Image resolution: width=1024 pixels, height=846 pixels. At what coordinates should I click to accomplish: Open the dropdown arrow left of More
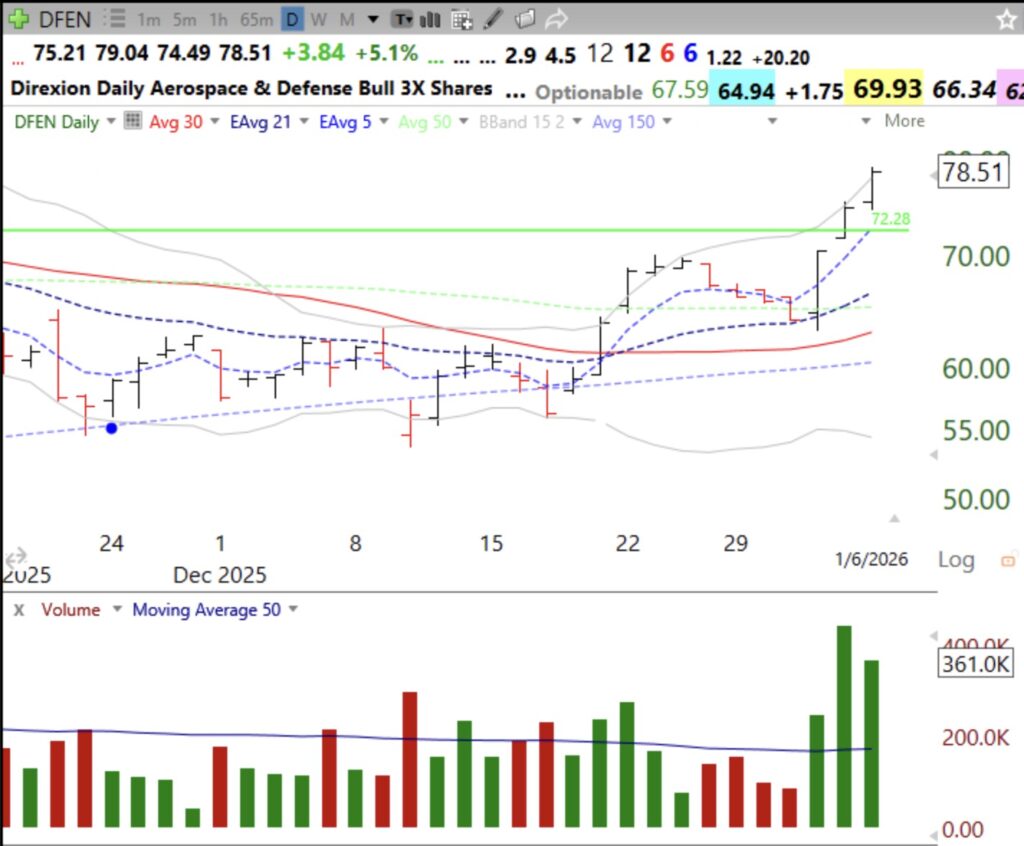pos(866,121)
